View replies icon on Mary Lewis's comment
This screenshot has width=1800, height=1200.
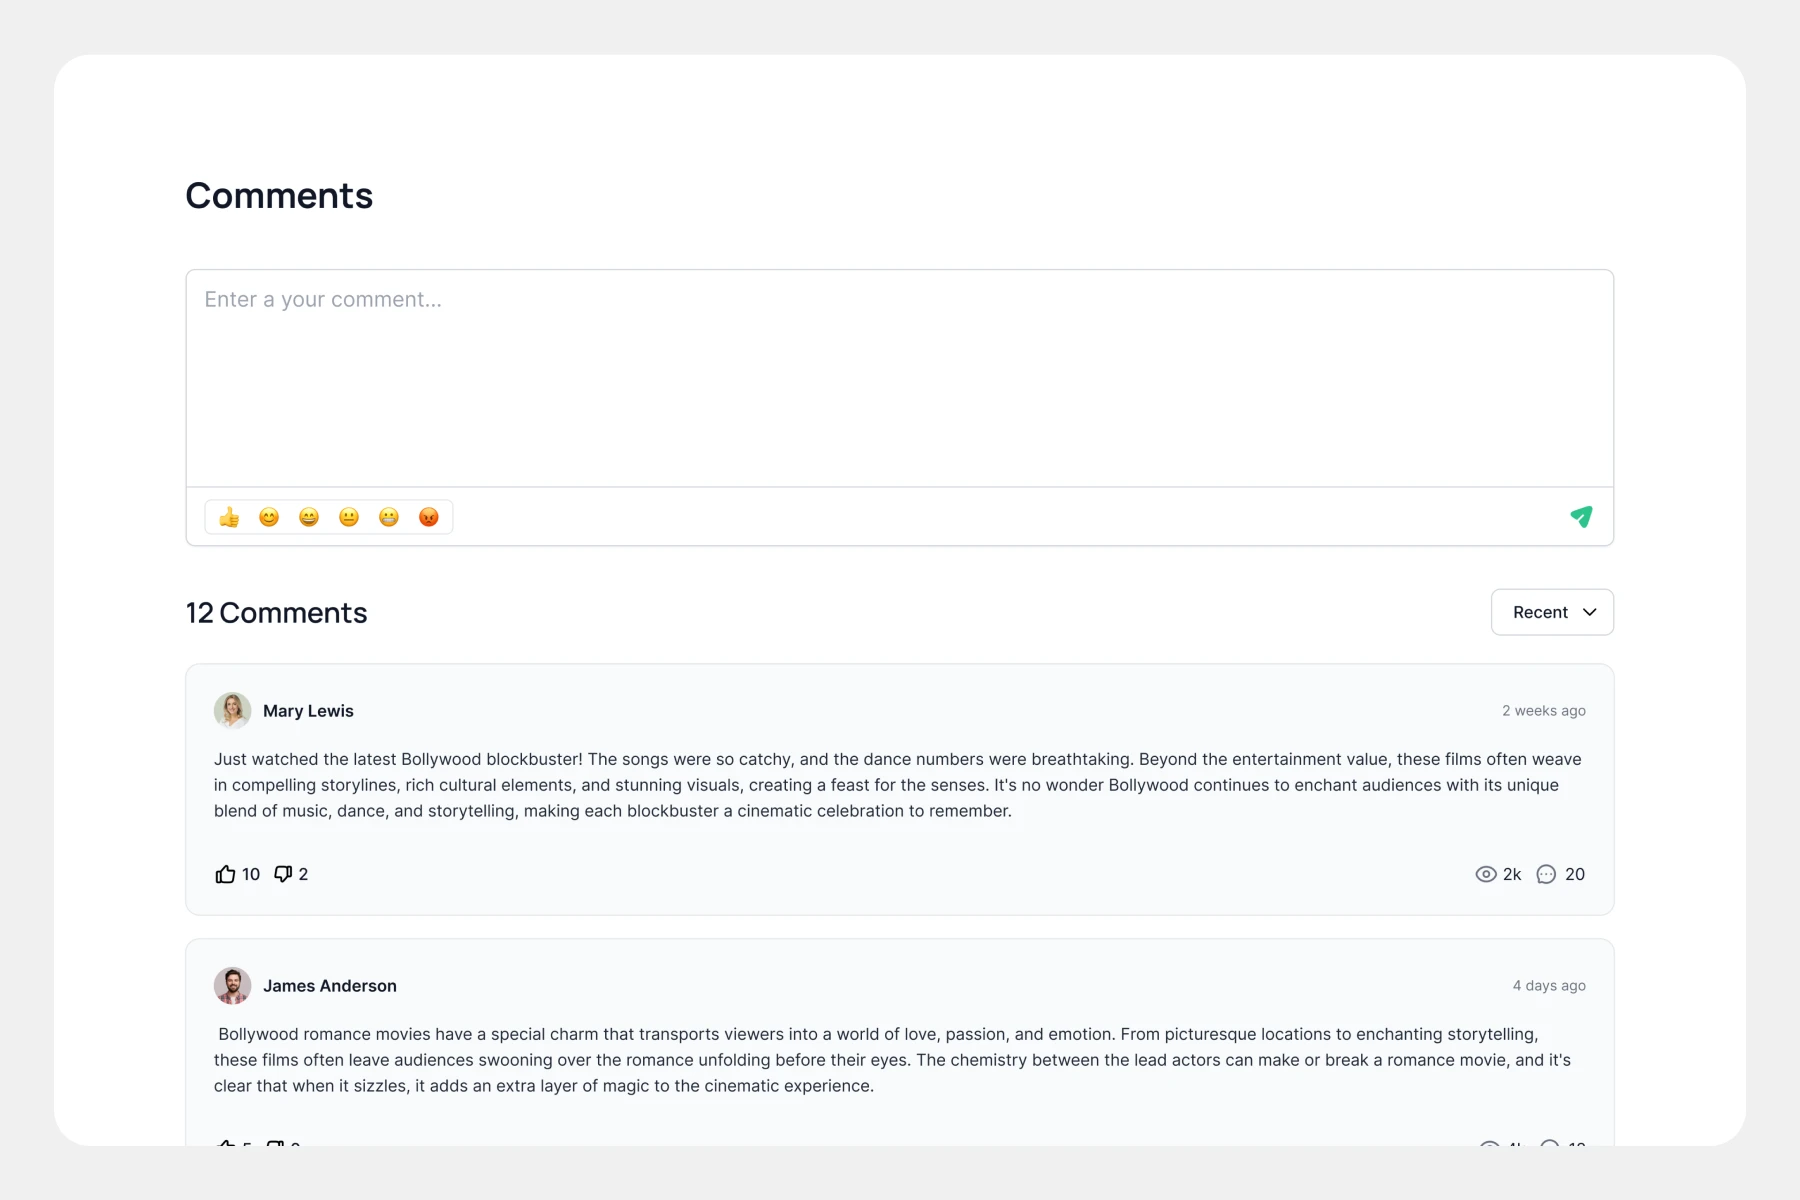click(x=1546, y=874)
